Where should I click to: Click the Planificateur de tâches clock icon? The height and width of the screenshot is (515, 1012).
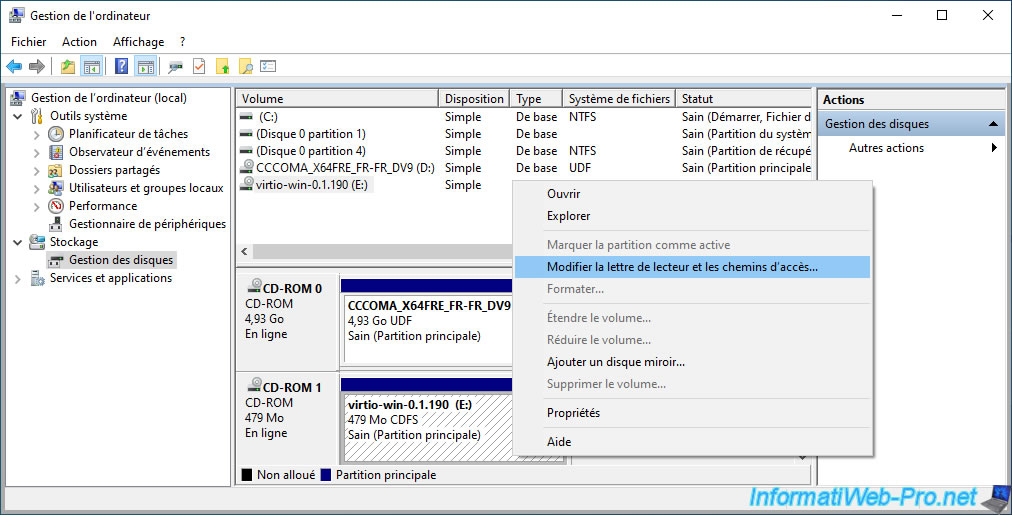(x=56, y=134)
